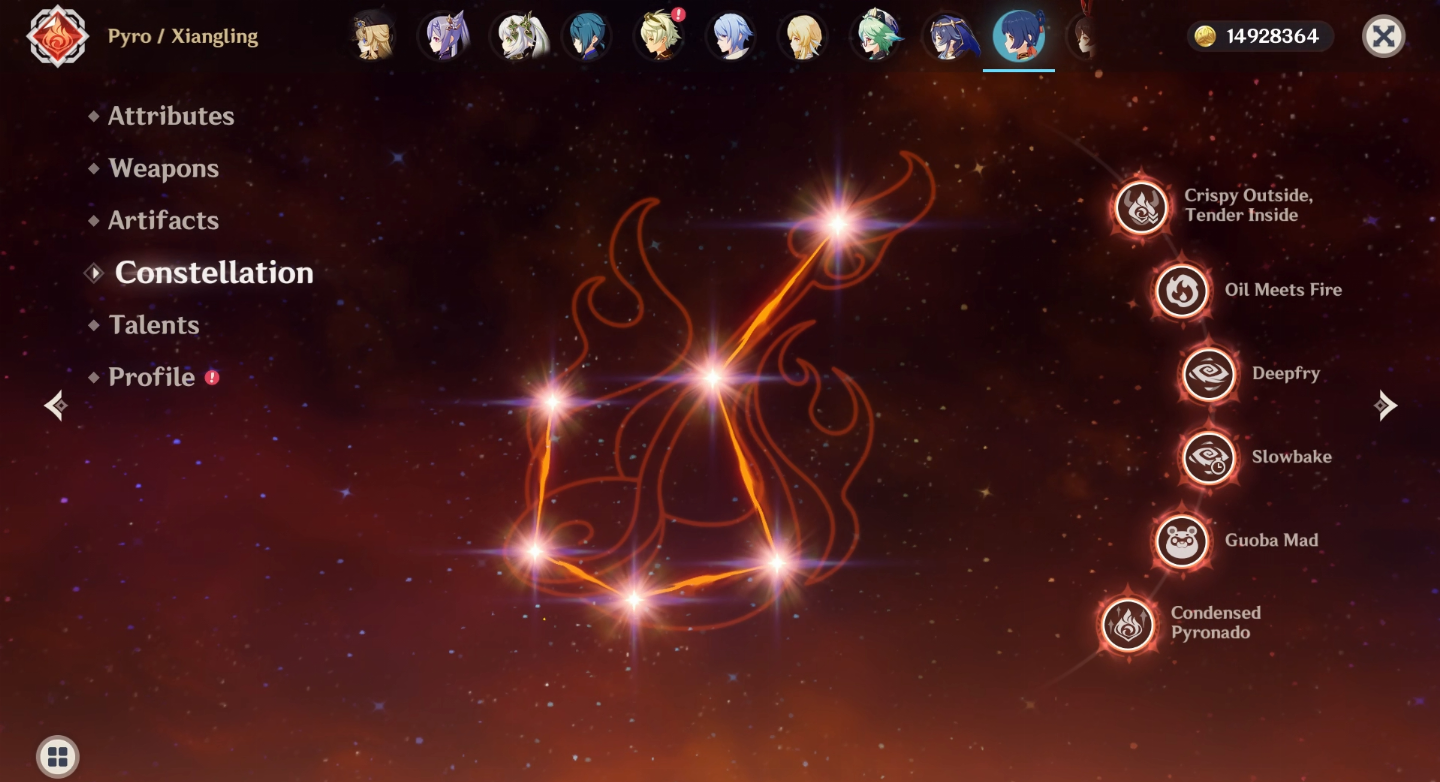Open the grid menu icon
Screen dimensions: 1440x782
[x=58, y=756]
